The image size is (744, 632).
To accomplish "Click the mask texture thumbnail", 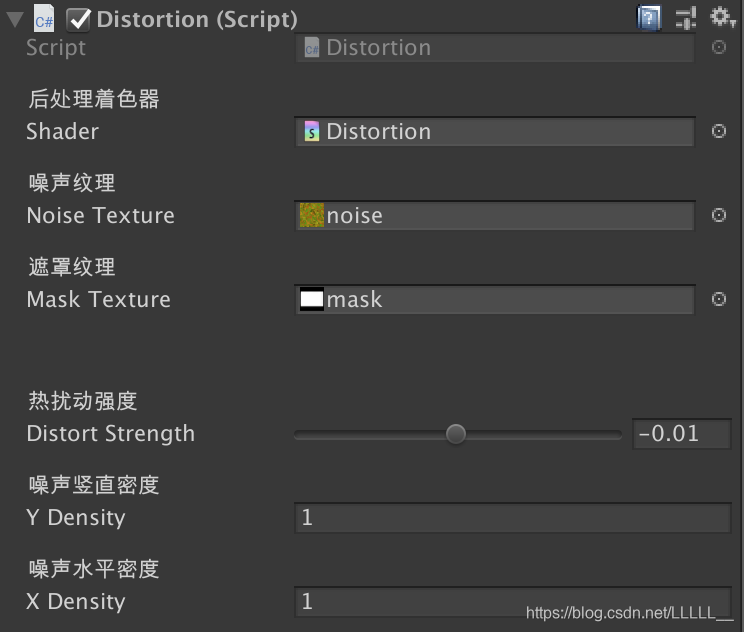I will point(312,299).
